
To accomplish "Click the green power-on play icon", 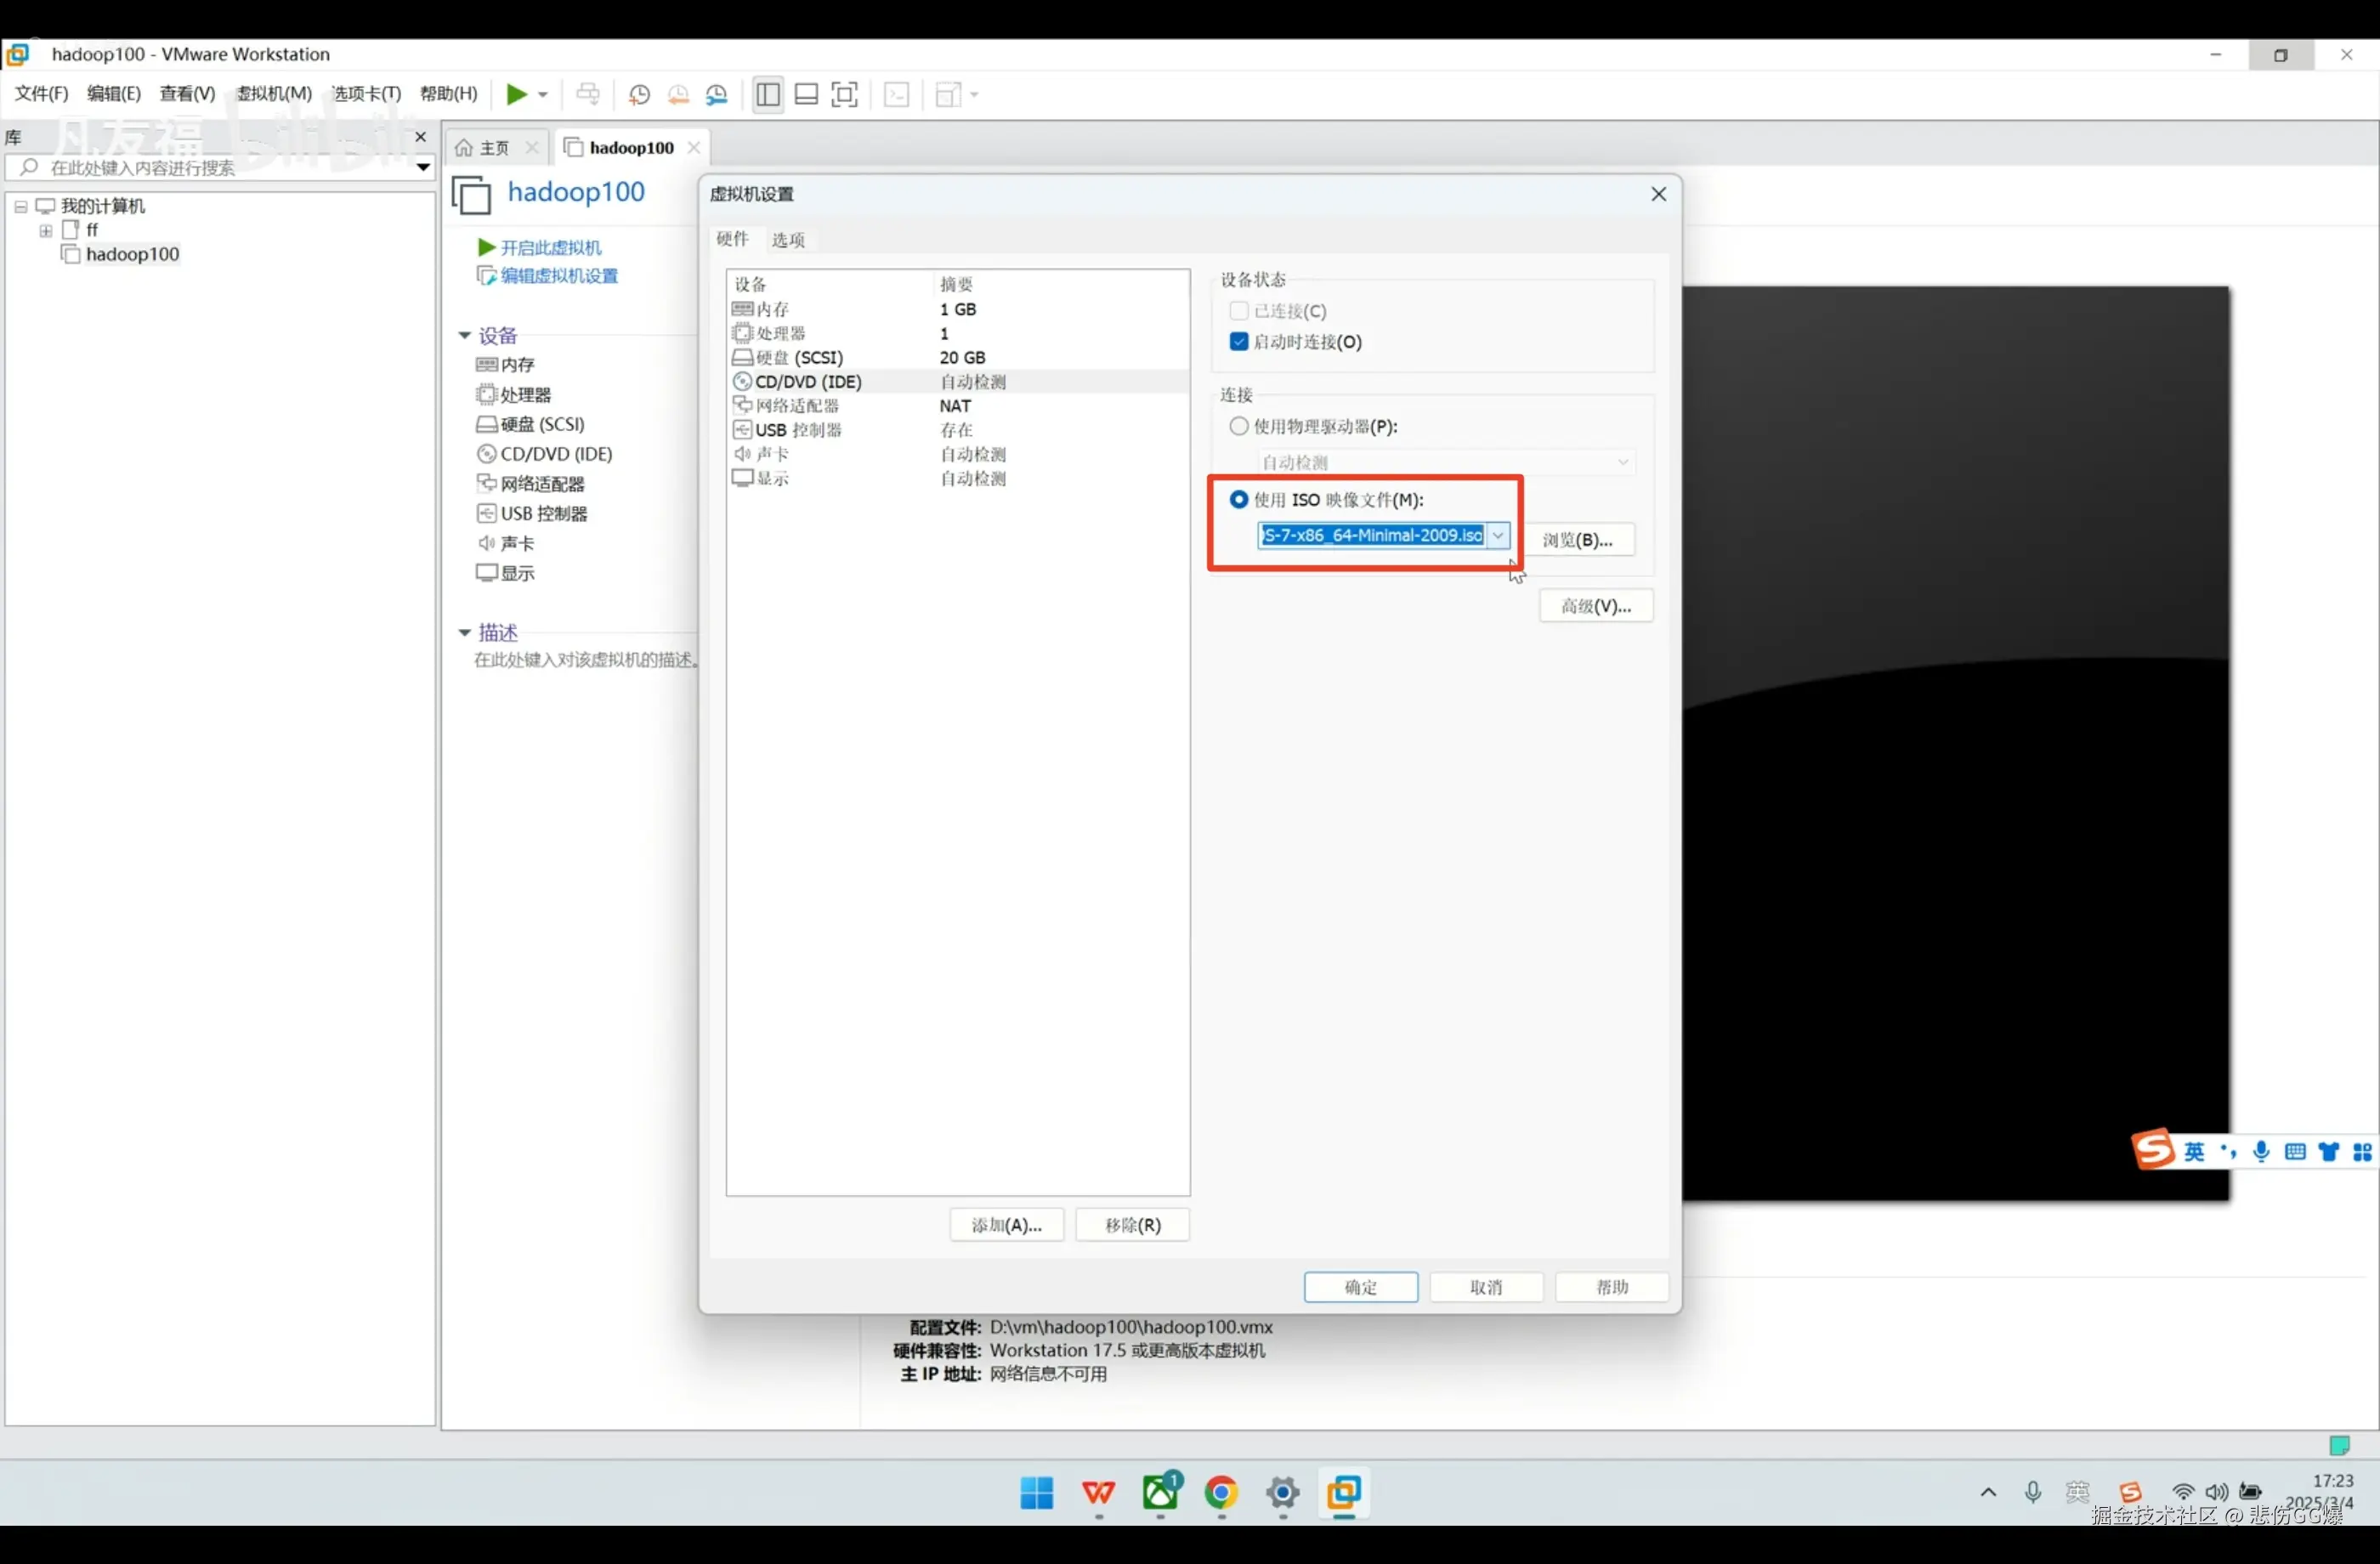I will click(516, 94).
